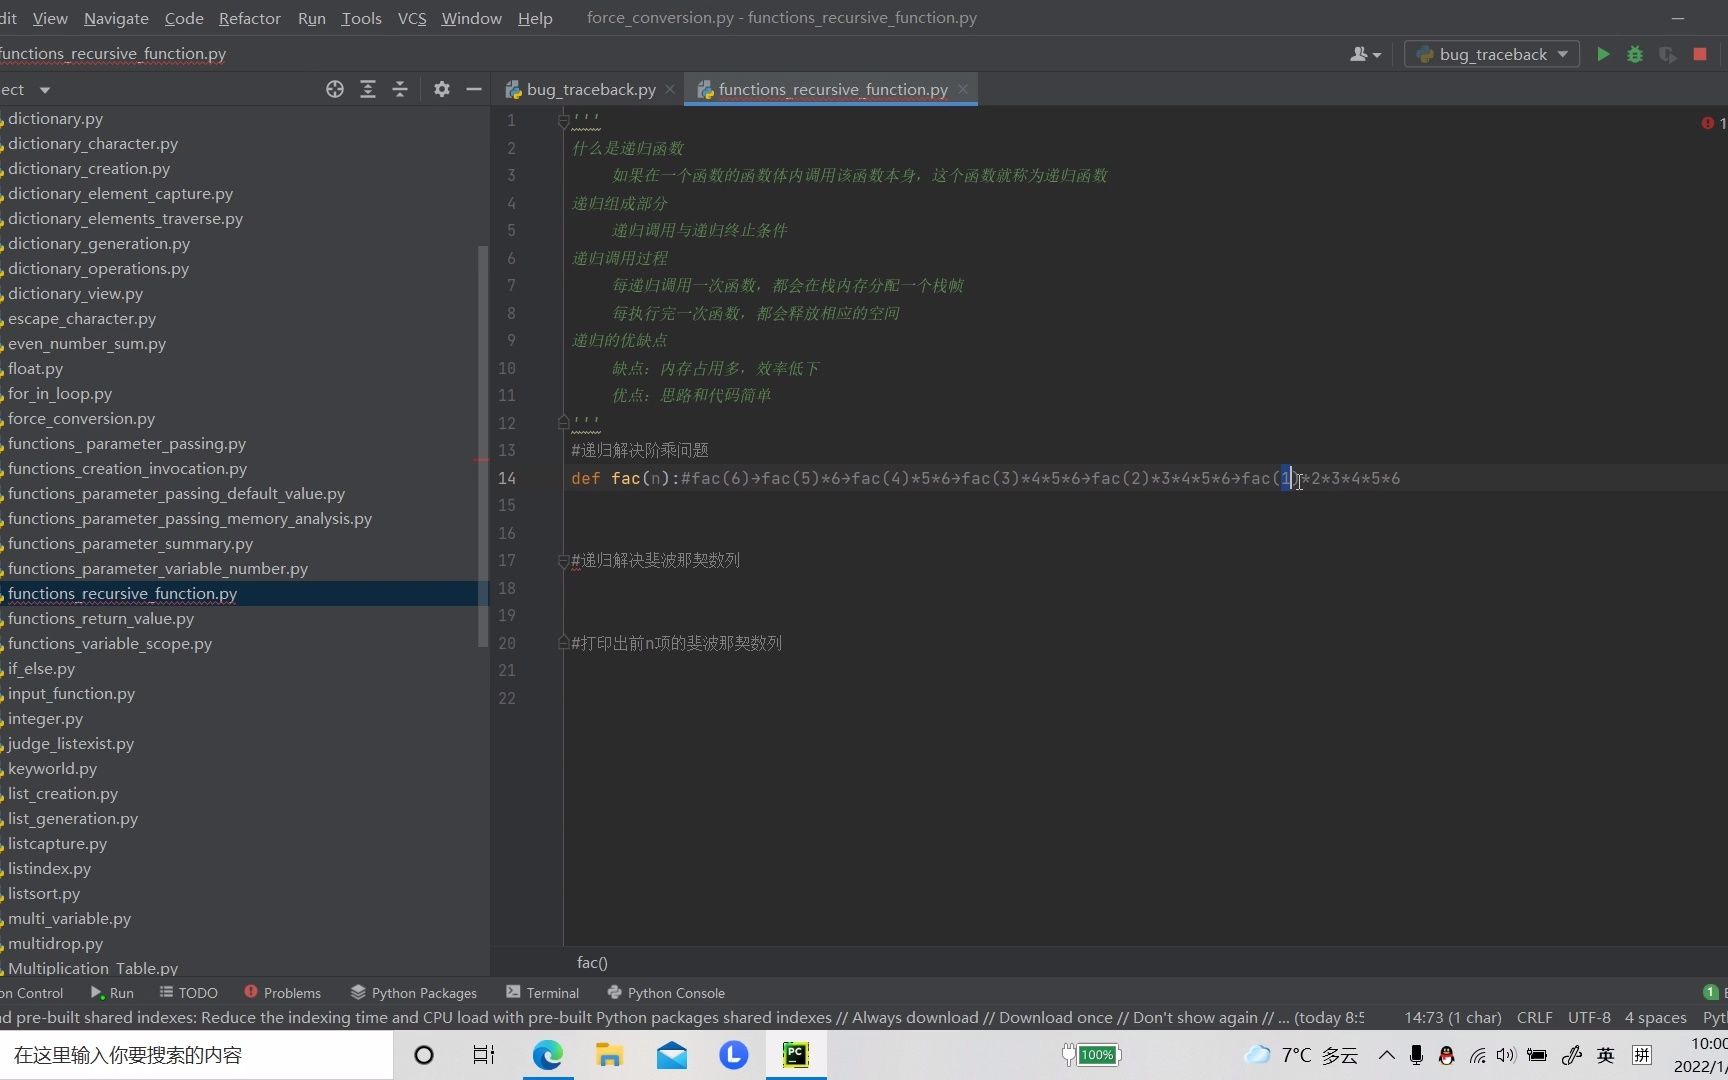Toggle the docstring code fold on line 1

point(562,120)
